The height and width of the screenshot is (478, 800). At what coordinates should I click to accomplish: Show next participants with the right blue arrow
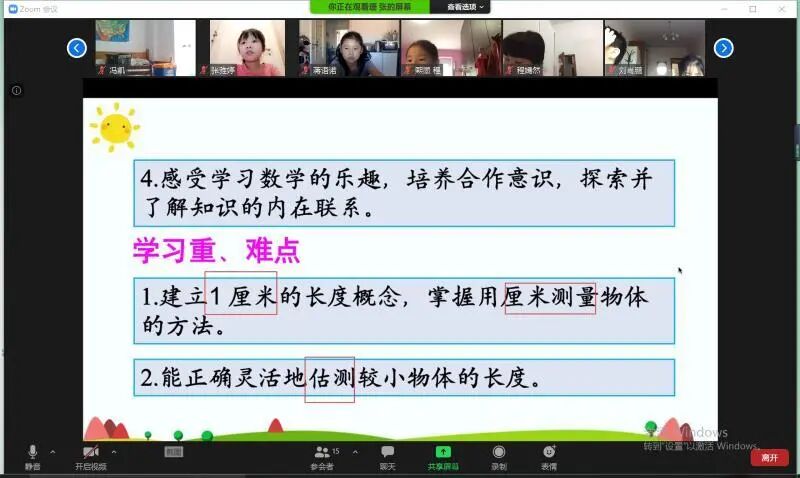coord(723,48)
